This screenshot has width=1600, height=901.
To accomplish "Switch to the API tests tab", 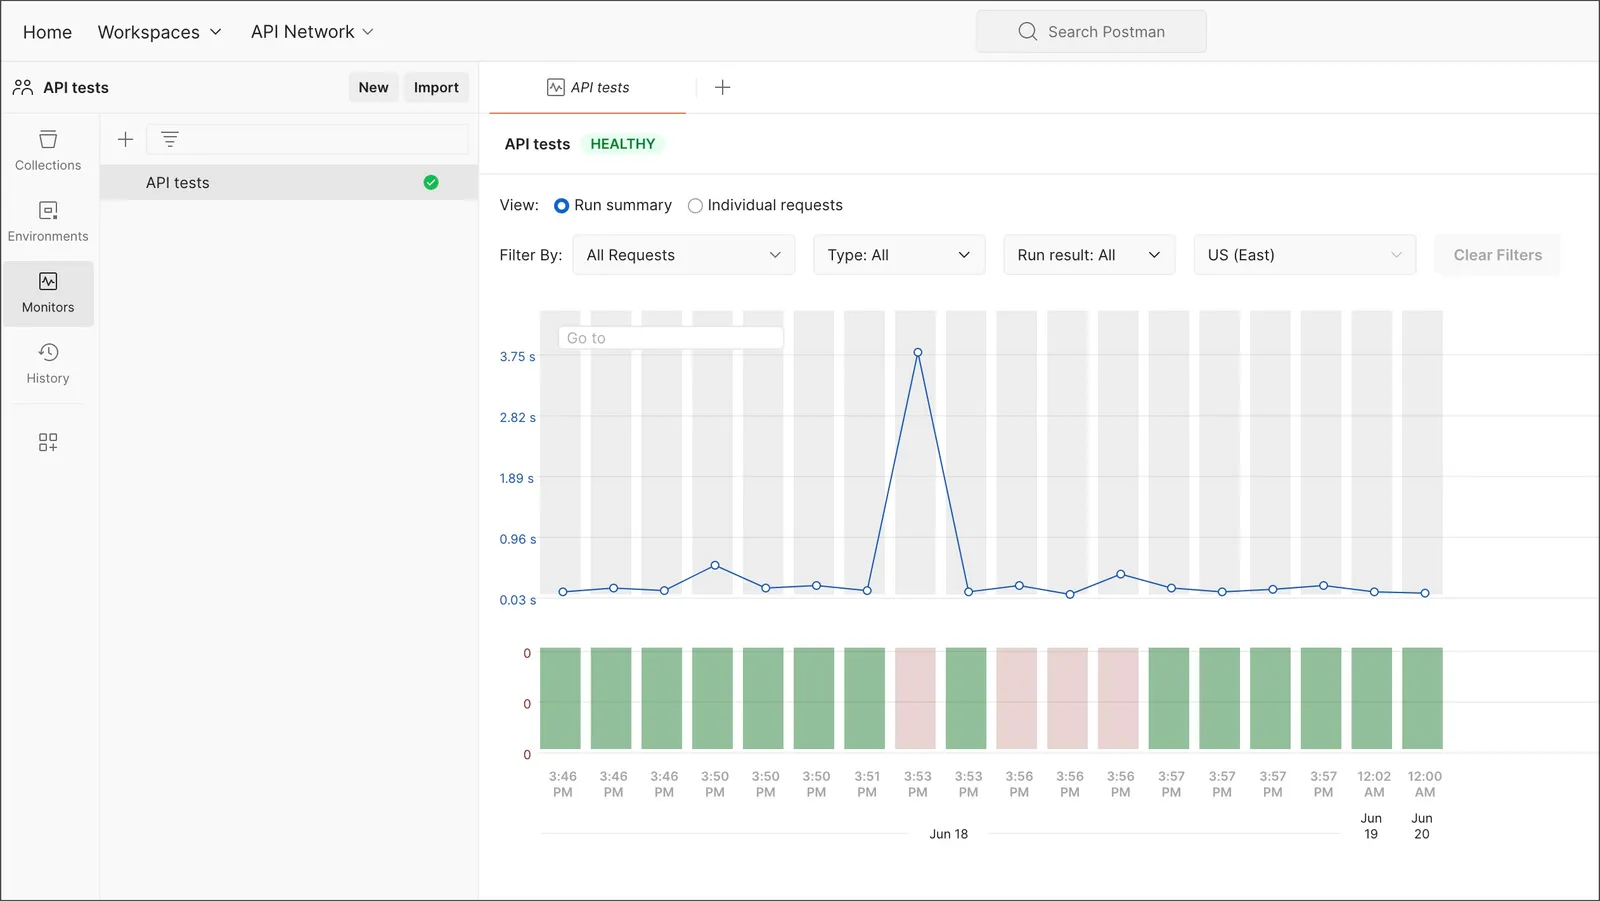I will (x=588, y=88).
